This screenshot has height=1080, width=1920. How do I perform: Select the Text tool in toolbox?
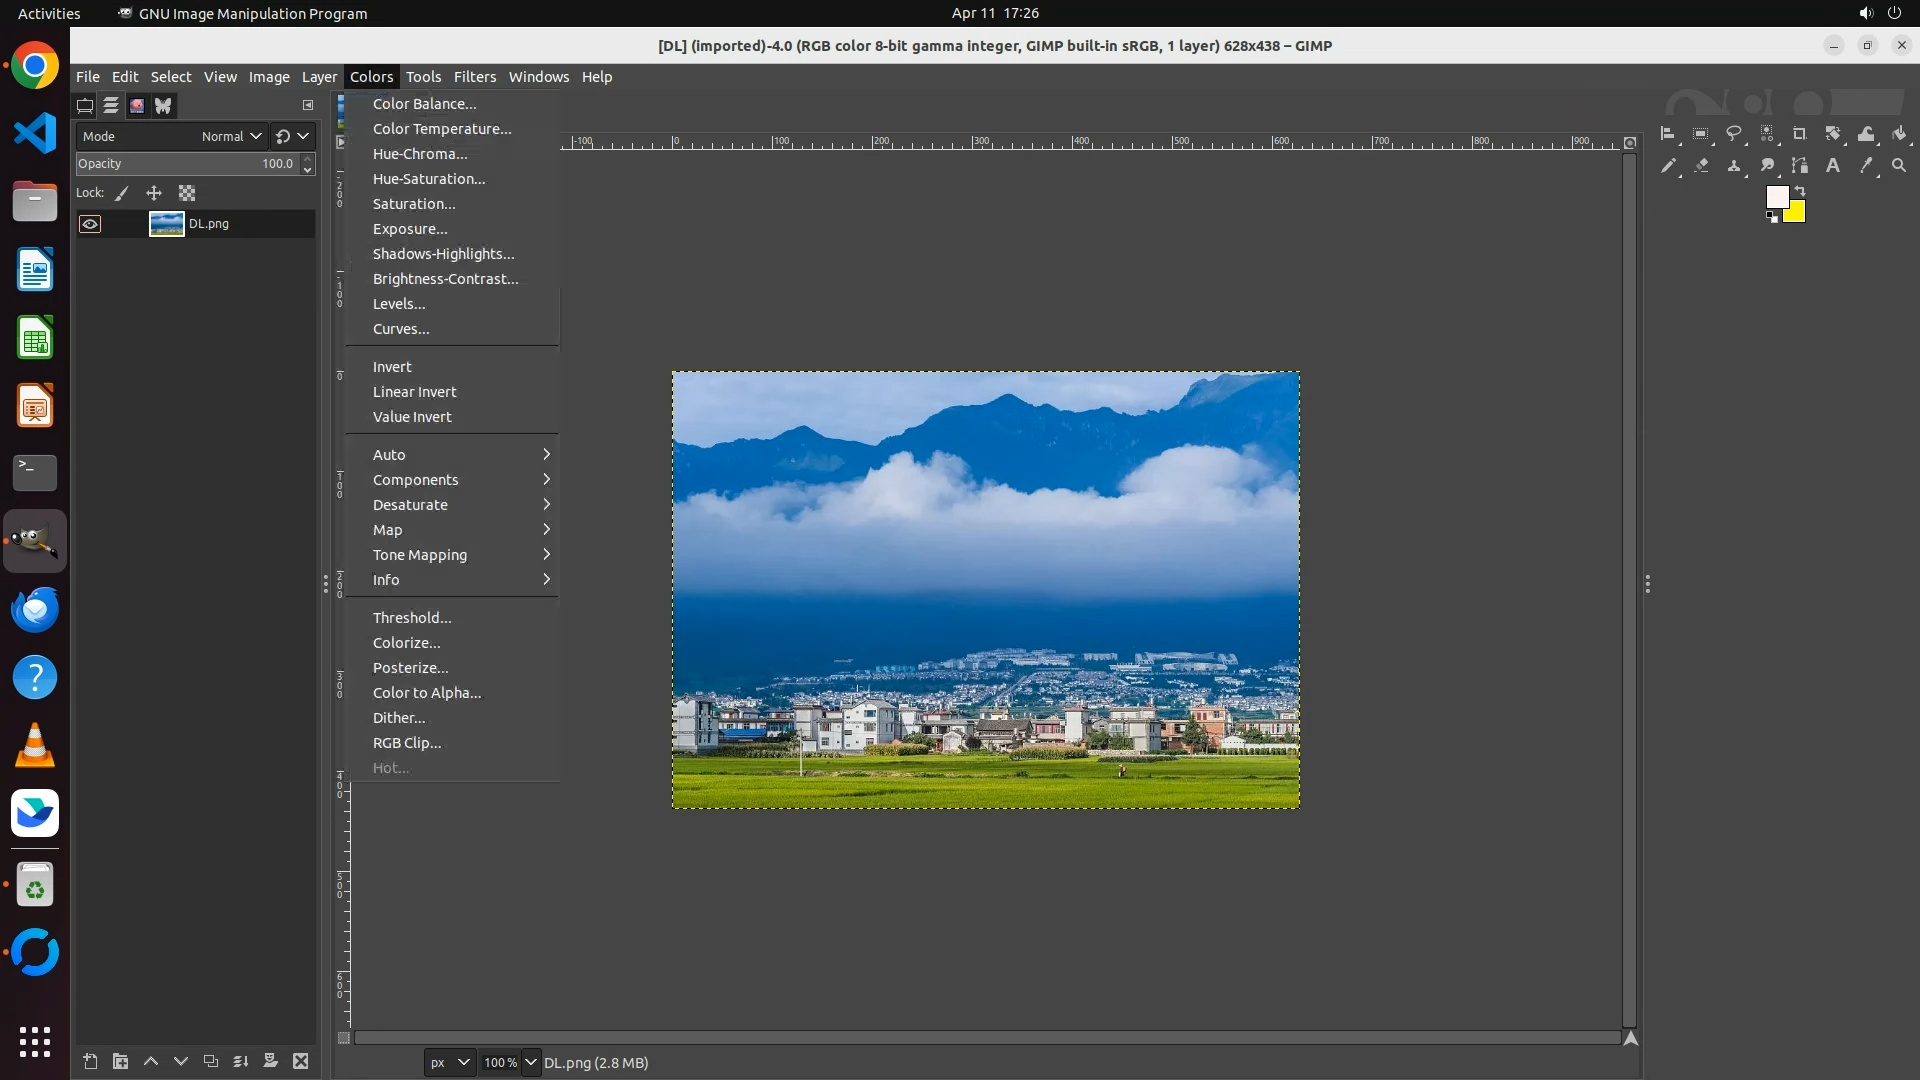tap(1833, 166)
